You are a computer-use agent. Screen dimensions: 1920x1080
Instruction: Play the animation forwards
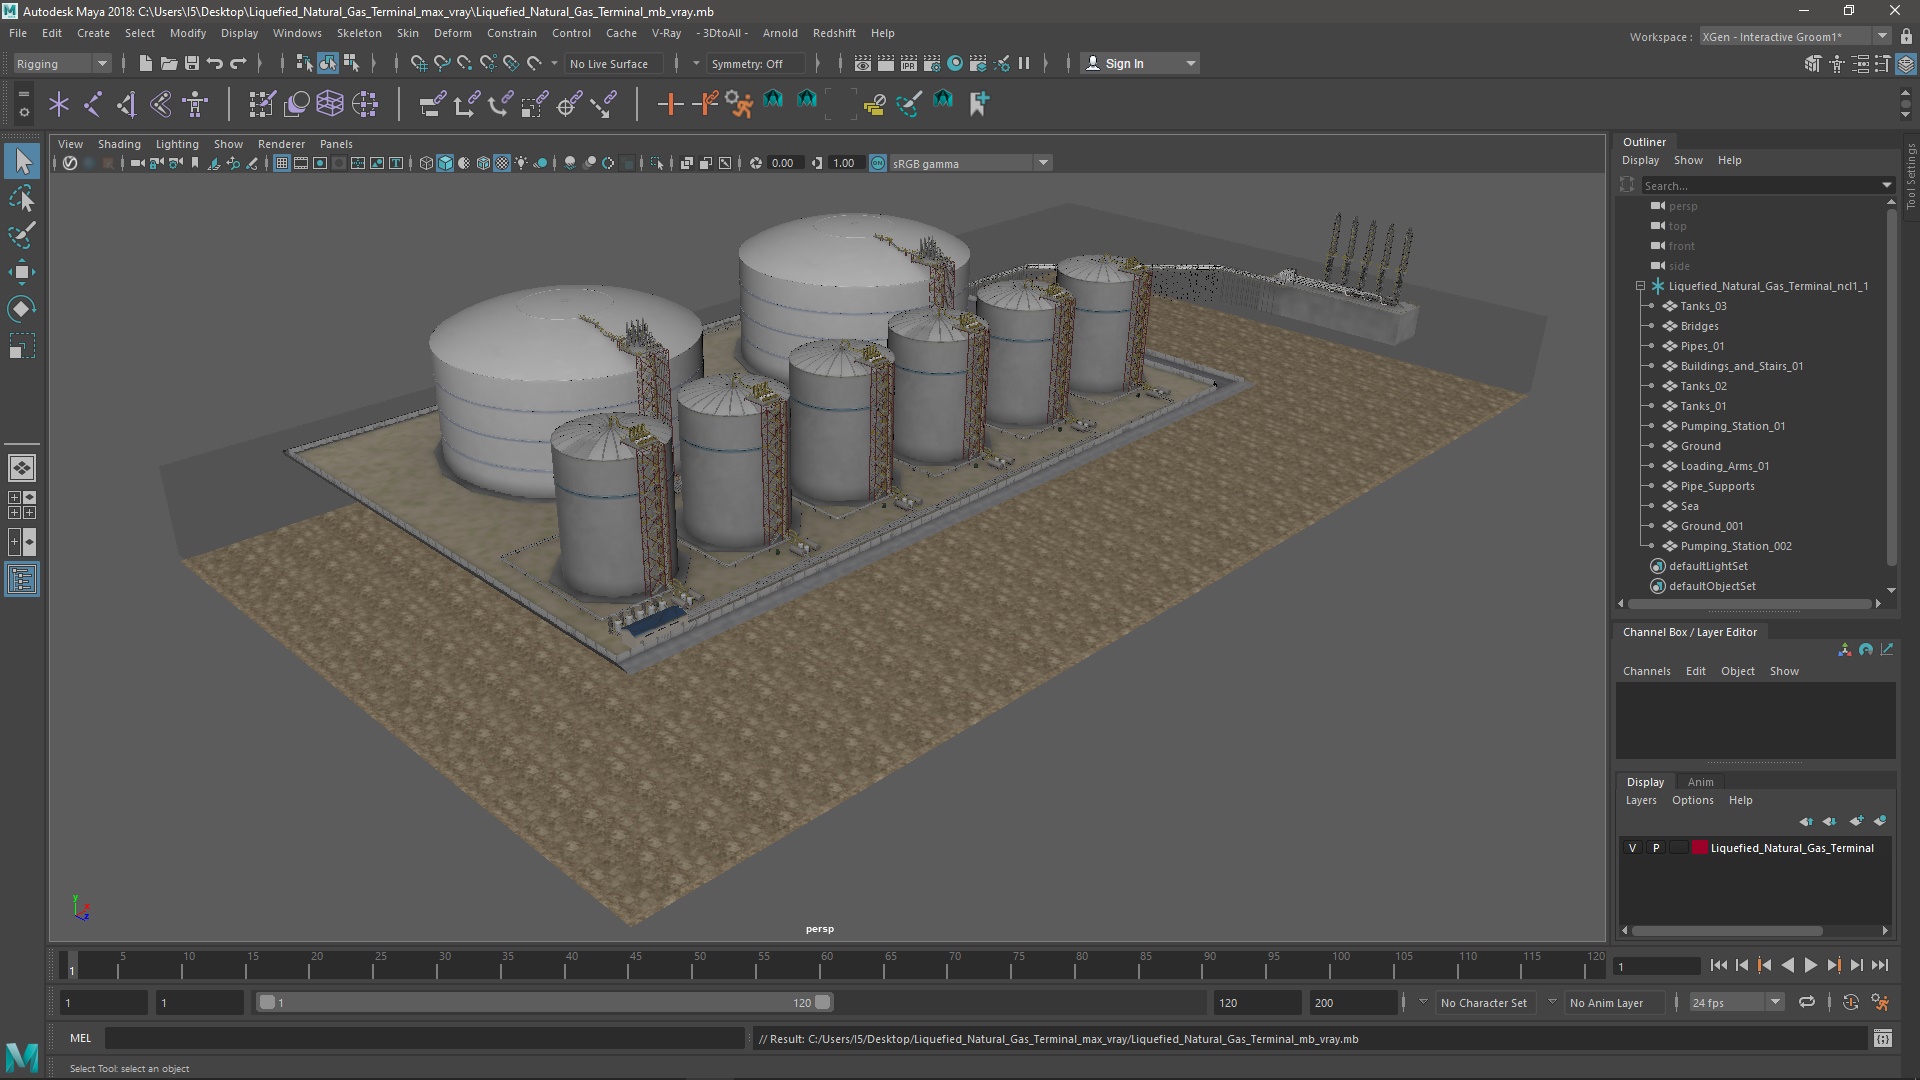[x=1810, y=966]
